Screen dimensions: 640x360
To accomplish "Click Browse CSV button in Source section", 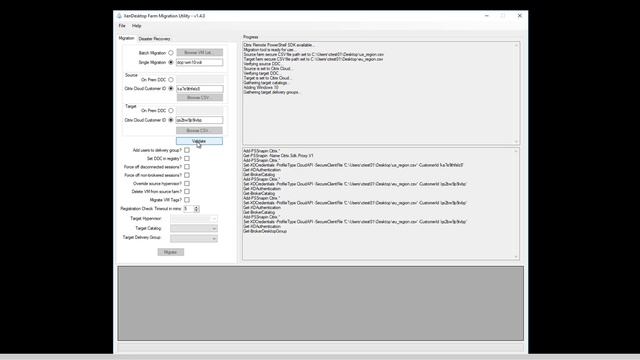I will pos(200,98).
